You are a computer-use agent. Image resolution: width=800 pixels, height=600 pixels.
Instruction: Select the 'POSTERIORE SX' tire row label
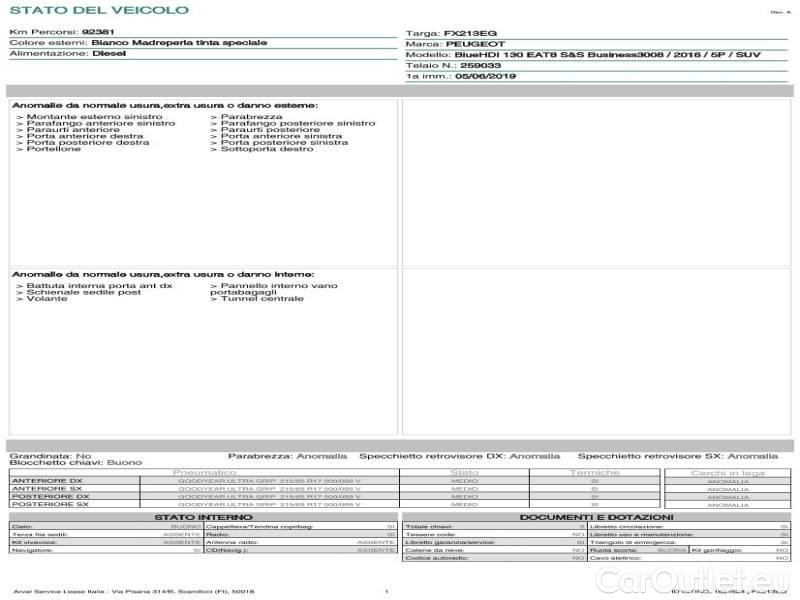point(50,504)
